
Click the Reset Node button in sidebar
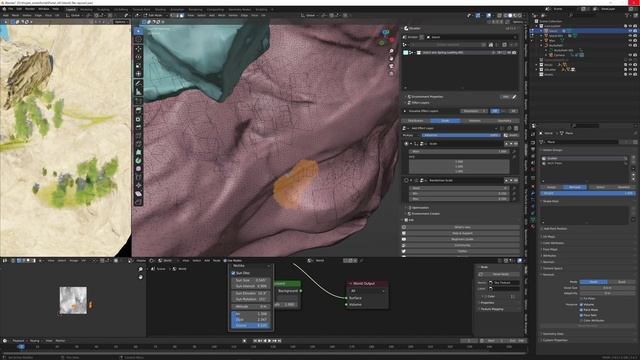pos(500,274)
